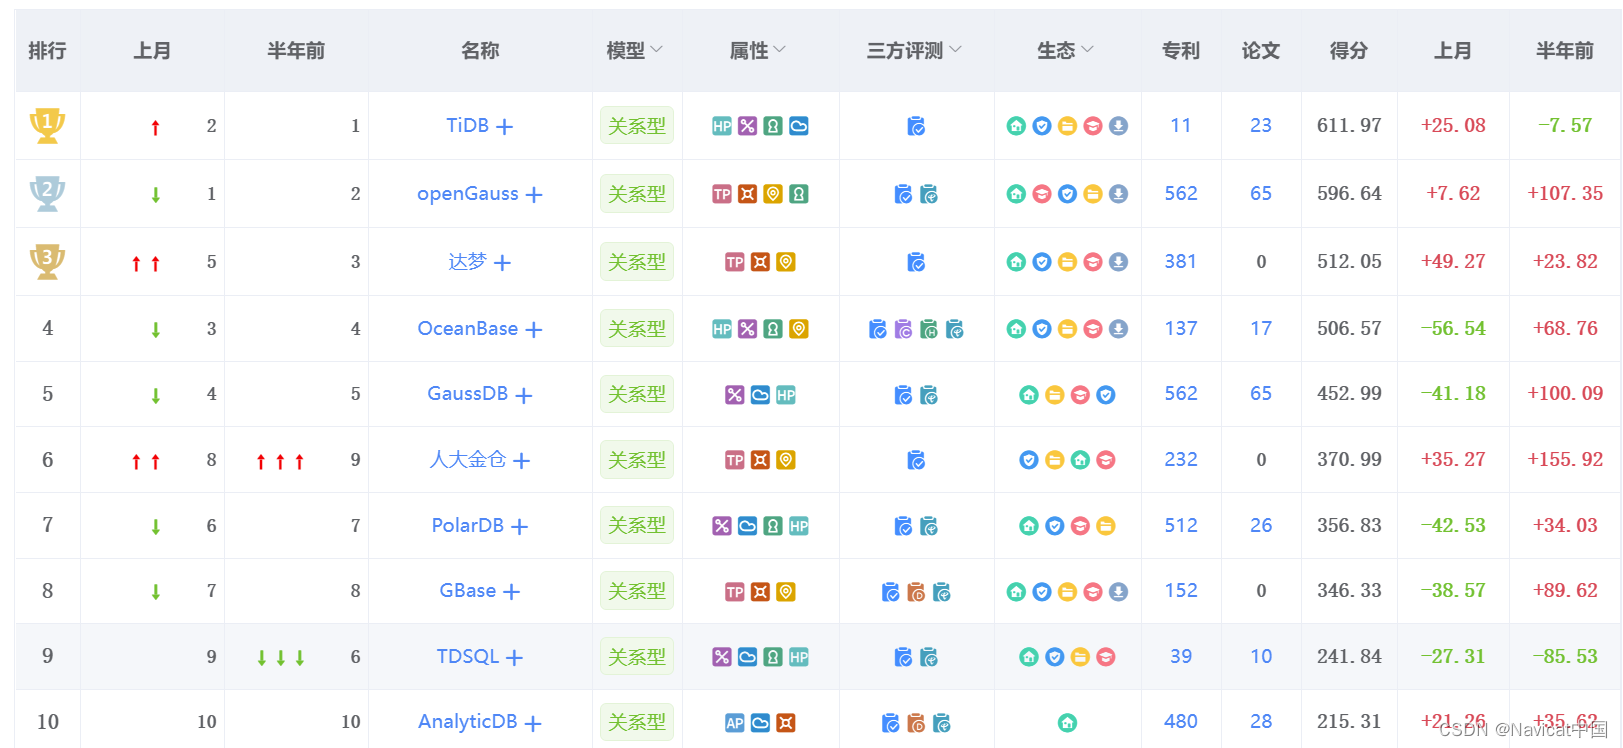Expand OceanBase using its plus icon

[x=534, y=330]
